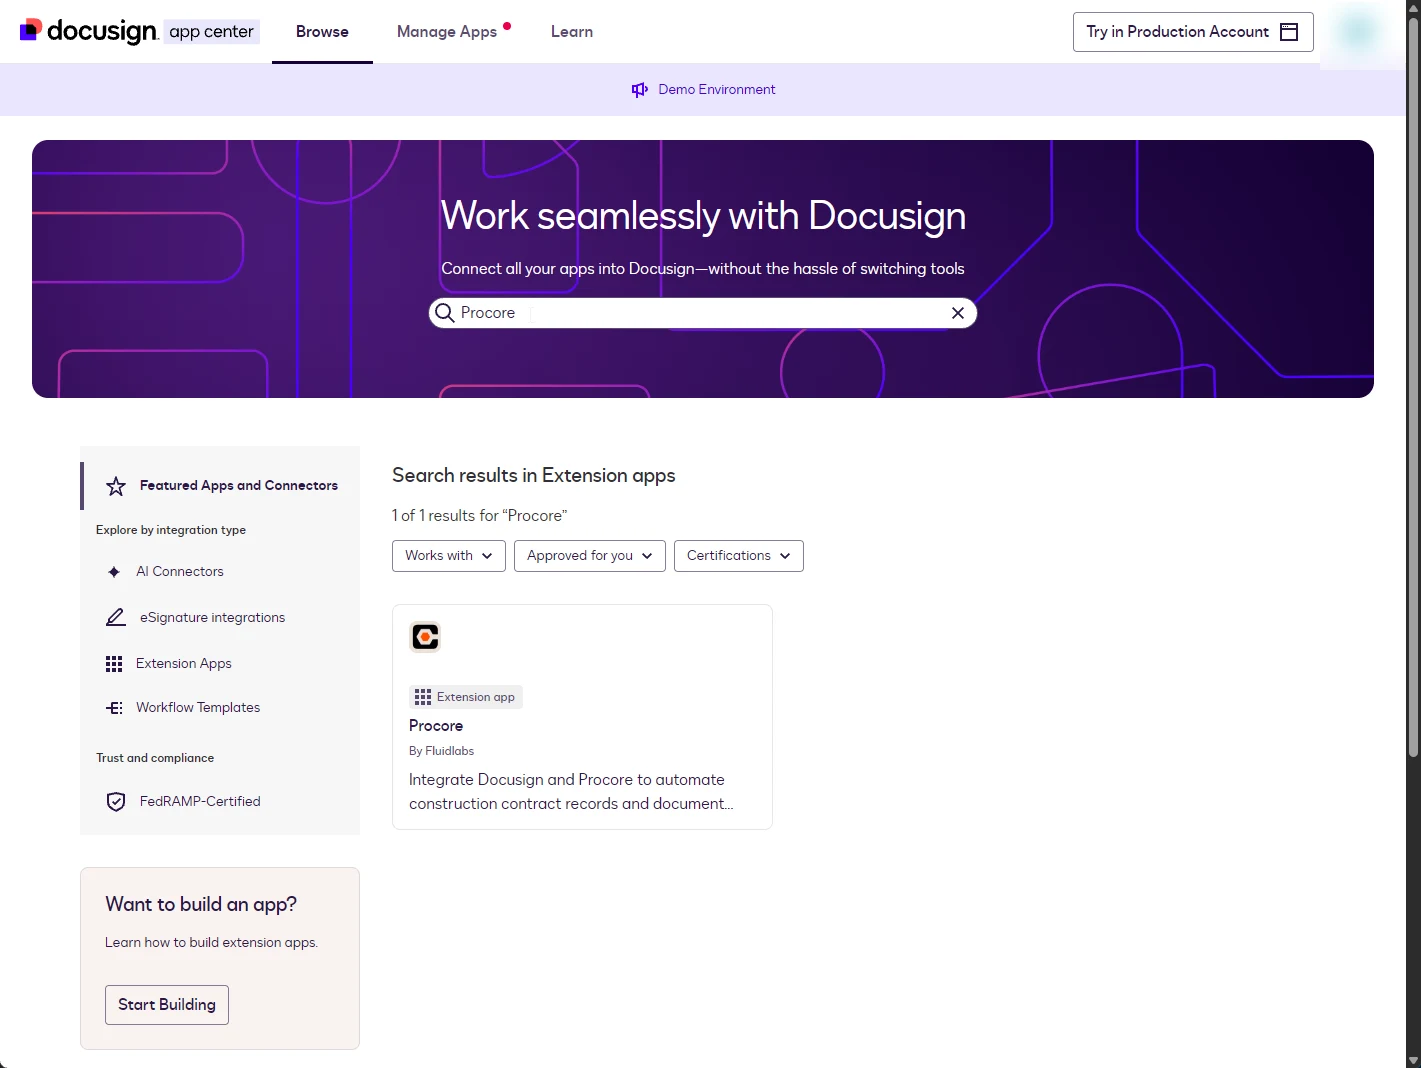The width and height of the screenshot is (1421, 1068).
Task: Click the Manage Apps red notification dot
Action: pyautogui.click(x=507, y=26)
